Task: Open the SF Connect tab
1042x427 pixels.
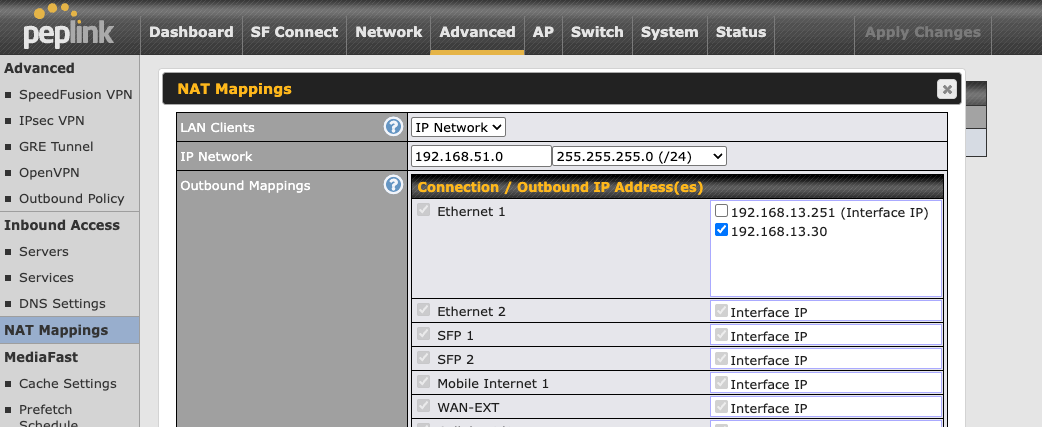Action: pos(294,32)
